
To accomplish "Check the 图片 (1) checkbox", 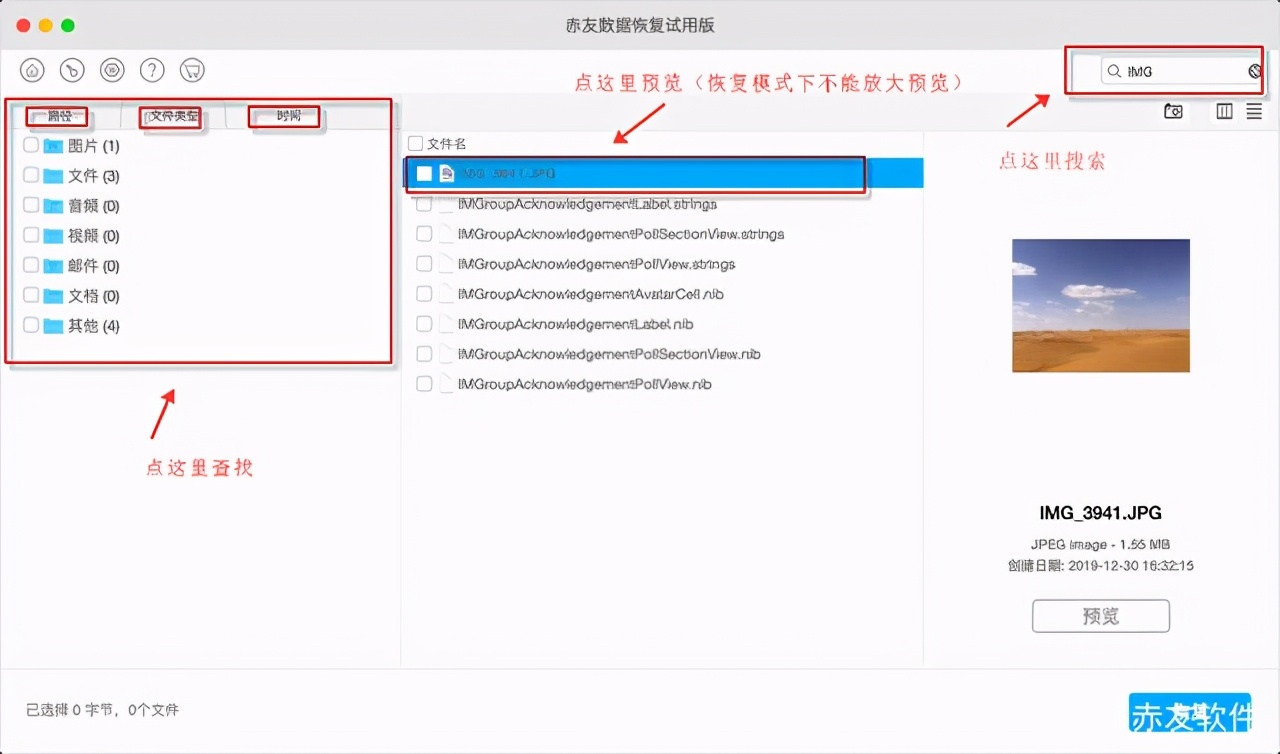I will click(29, 144).
